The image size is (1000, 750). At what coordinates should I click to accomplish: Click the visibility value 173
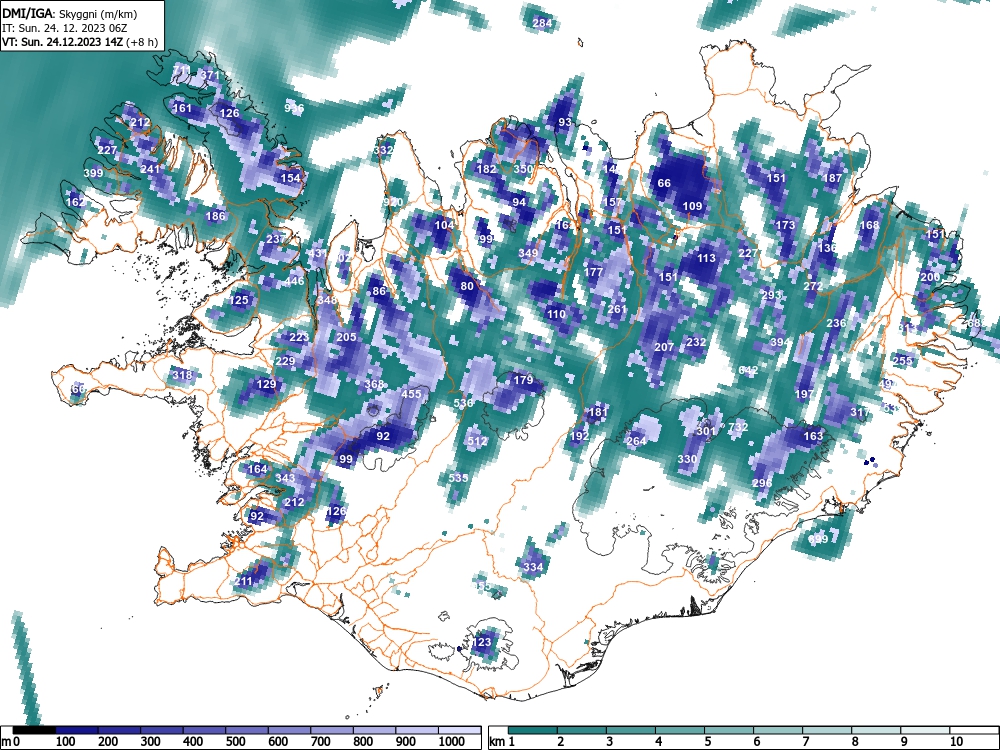click(785, 225)
